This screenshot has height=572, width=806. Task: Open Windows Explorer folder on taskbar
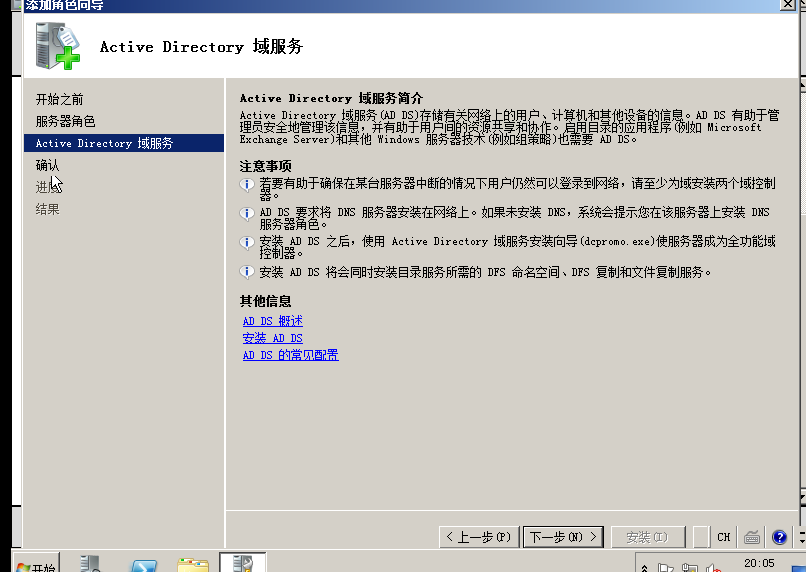tap(193, 565)
